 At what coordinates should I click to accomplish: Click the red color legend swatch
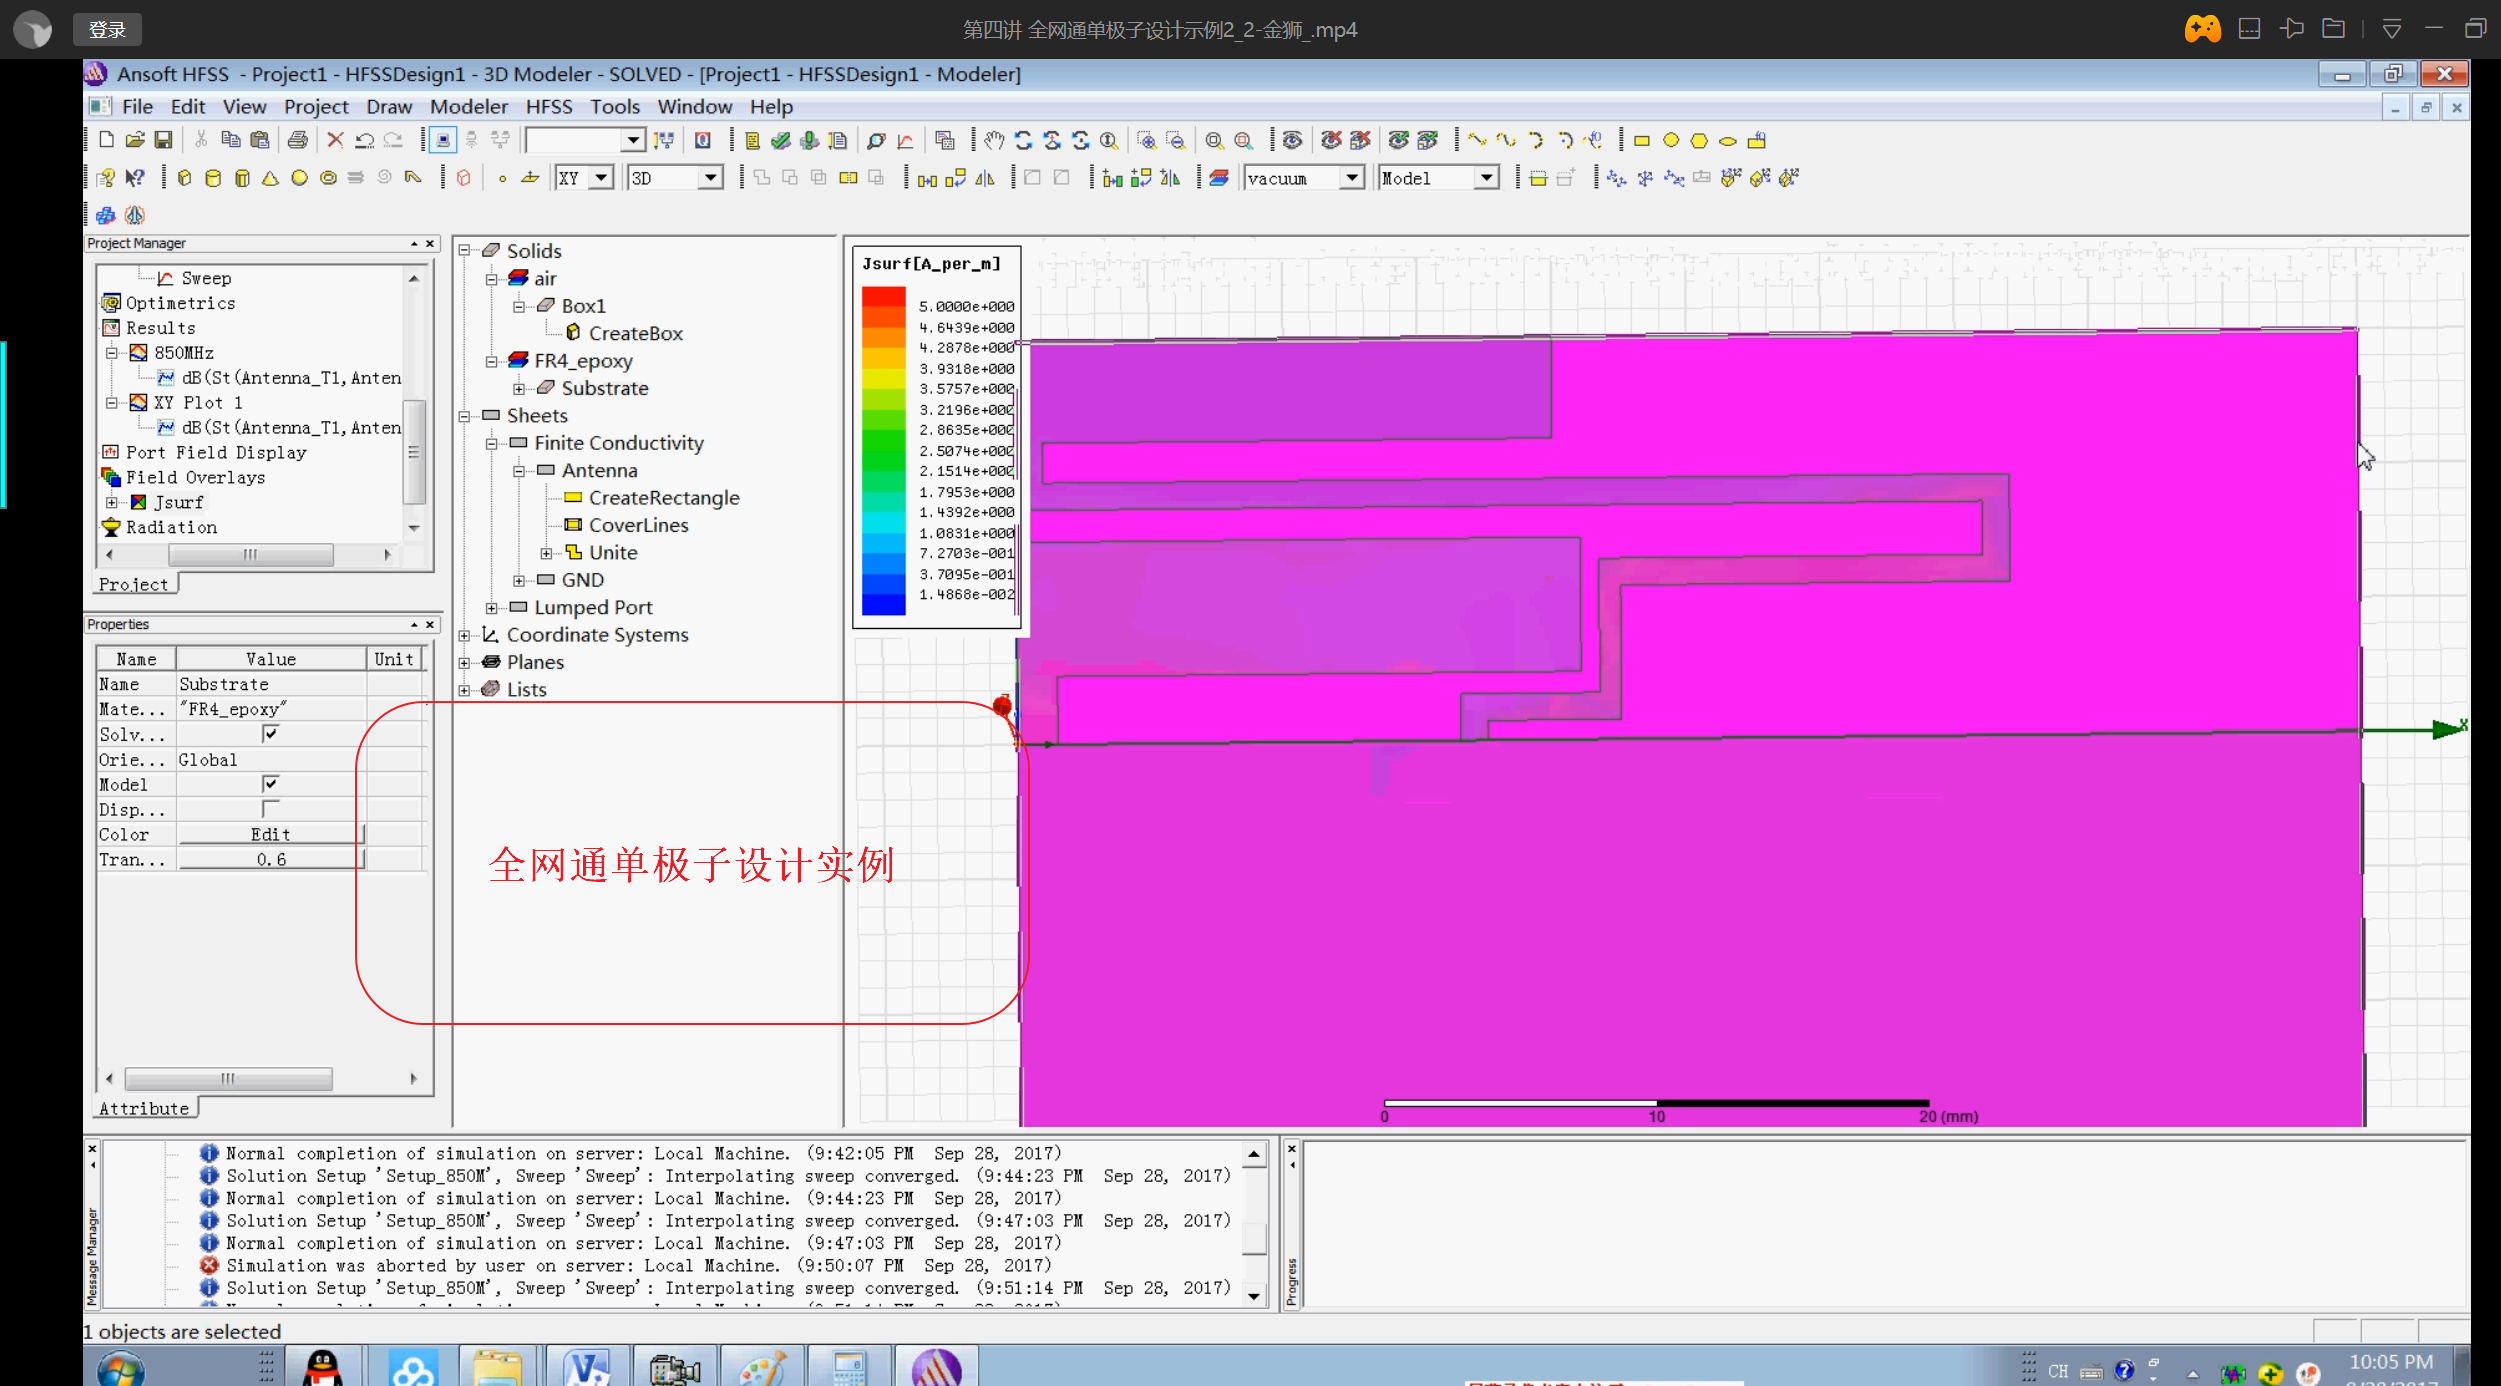pos(883,297)
